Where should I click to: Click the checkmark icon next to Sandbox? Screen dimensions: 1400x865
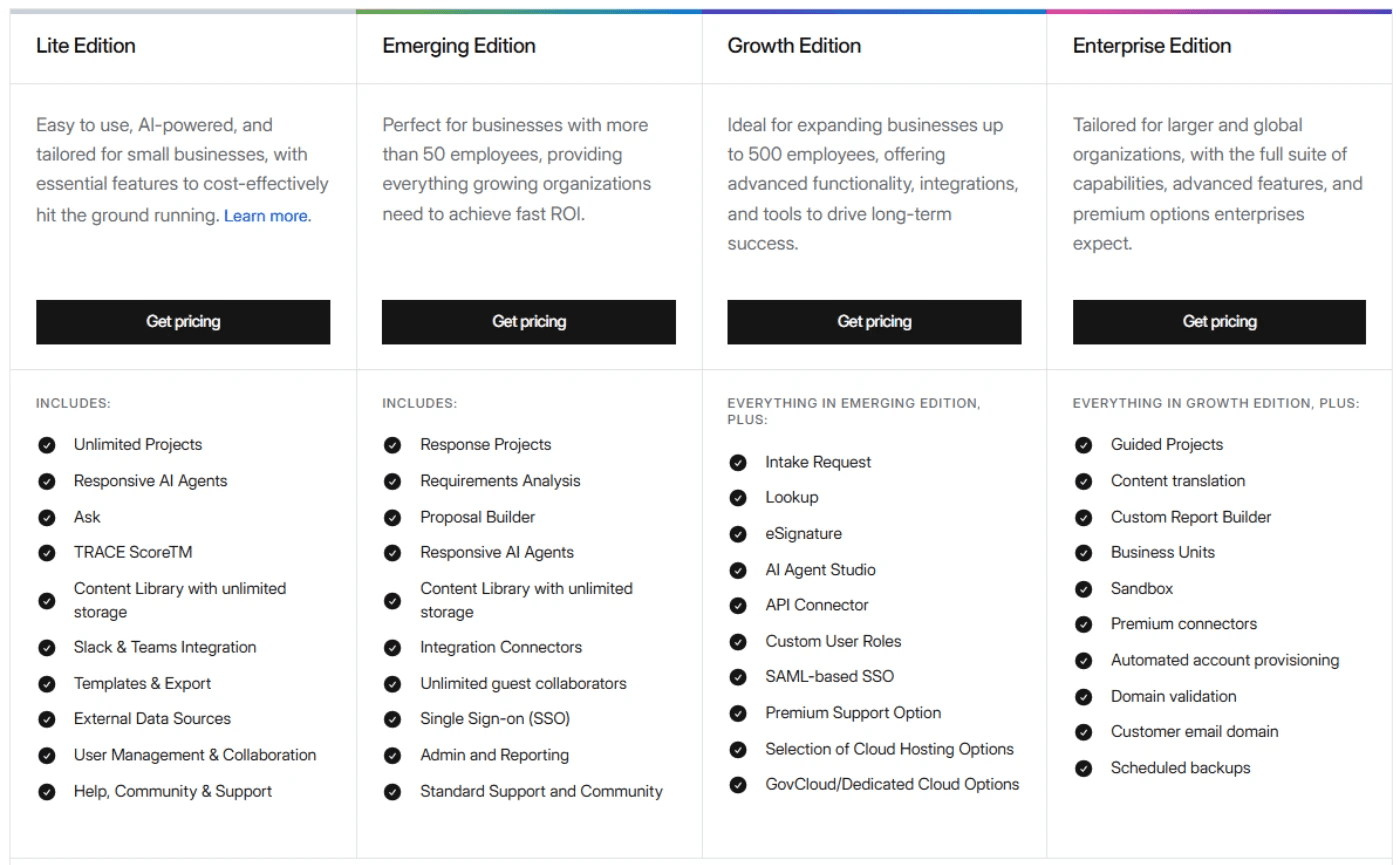point(1083,588)
